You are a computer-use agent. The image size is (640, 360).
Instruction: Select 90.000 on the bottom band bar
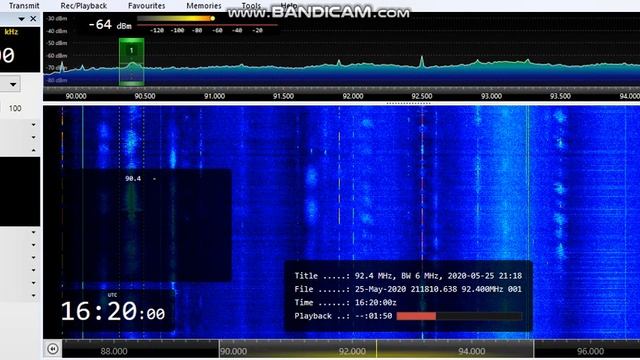tap(233, 351)
